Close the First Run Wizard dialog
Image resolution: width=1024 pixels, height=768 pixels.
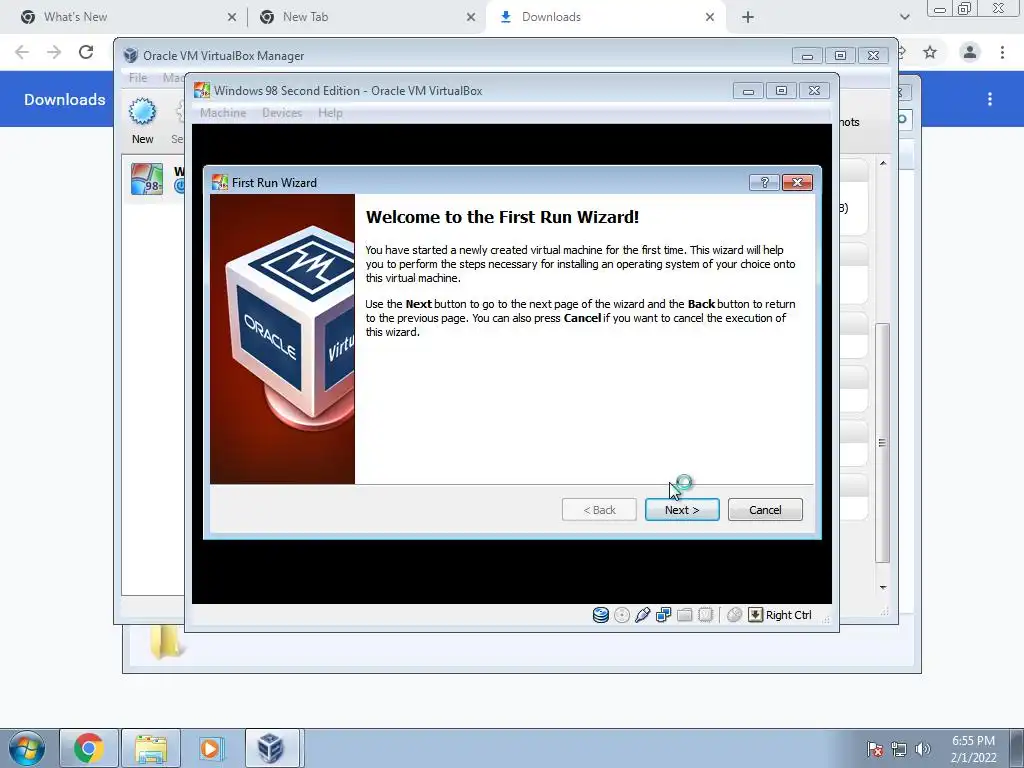(797, 182)
